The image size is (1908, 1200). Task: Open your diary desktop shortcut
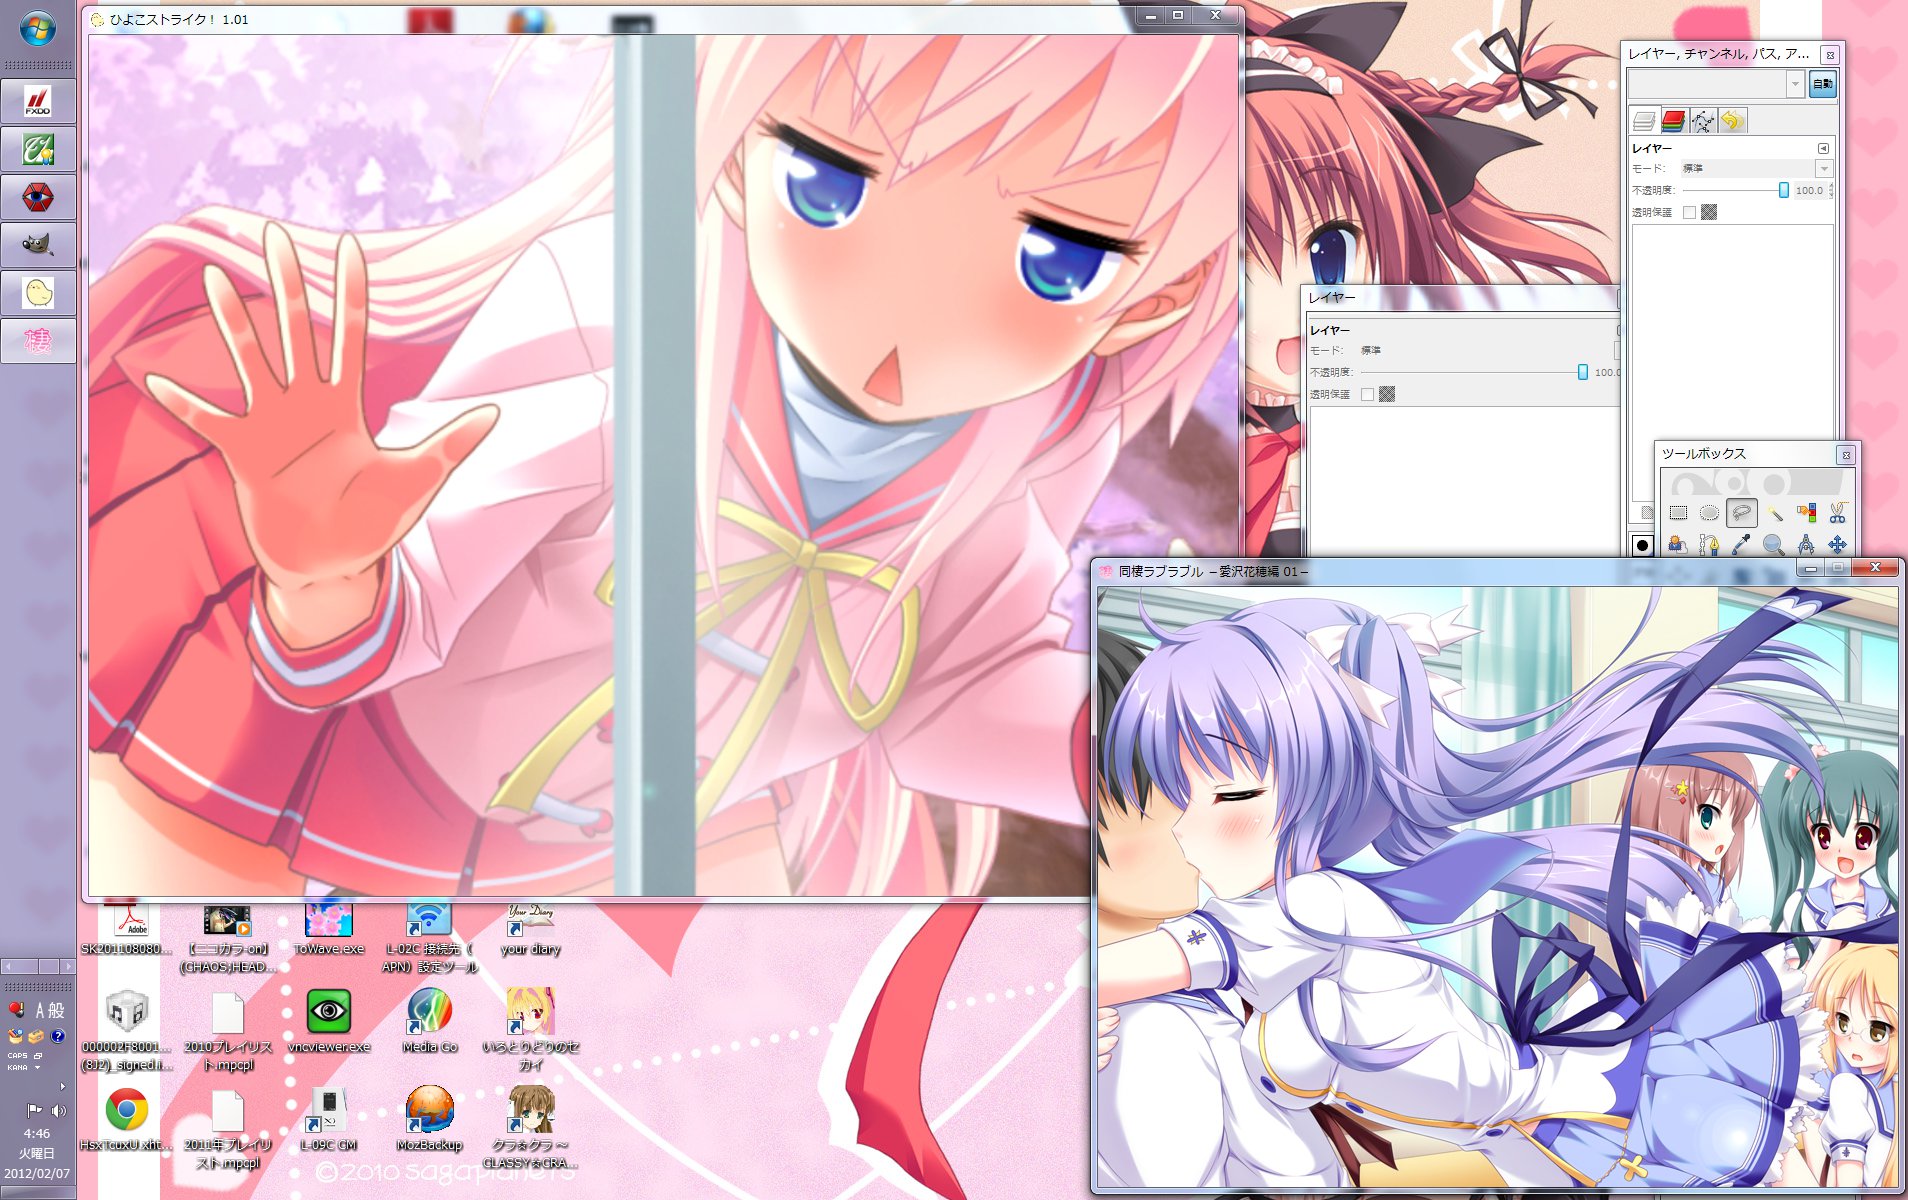(x=530, y=928)
